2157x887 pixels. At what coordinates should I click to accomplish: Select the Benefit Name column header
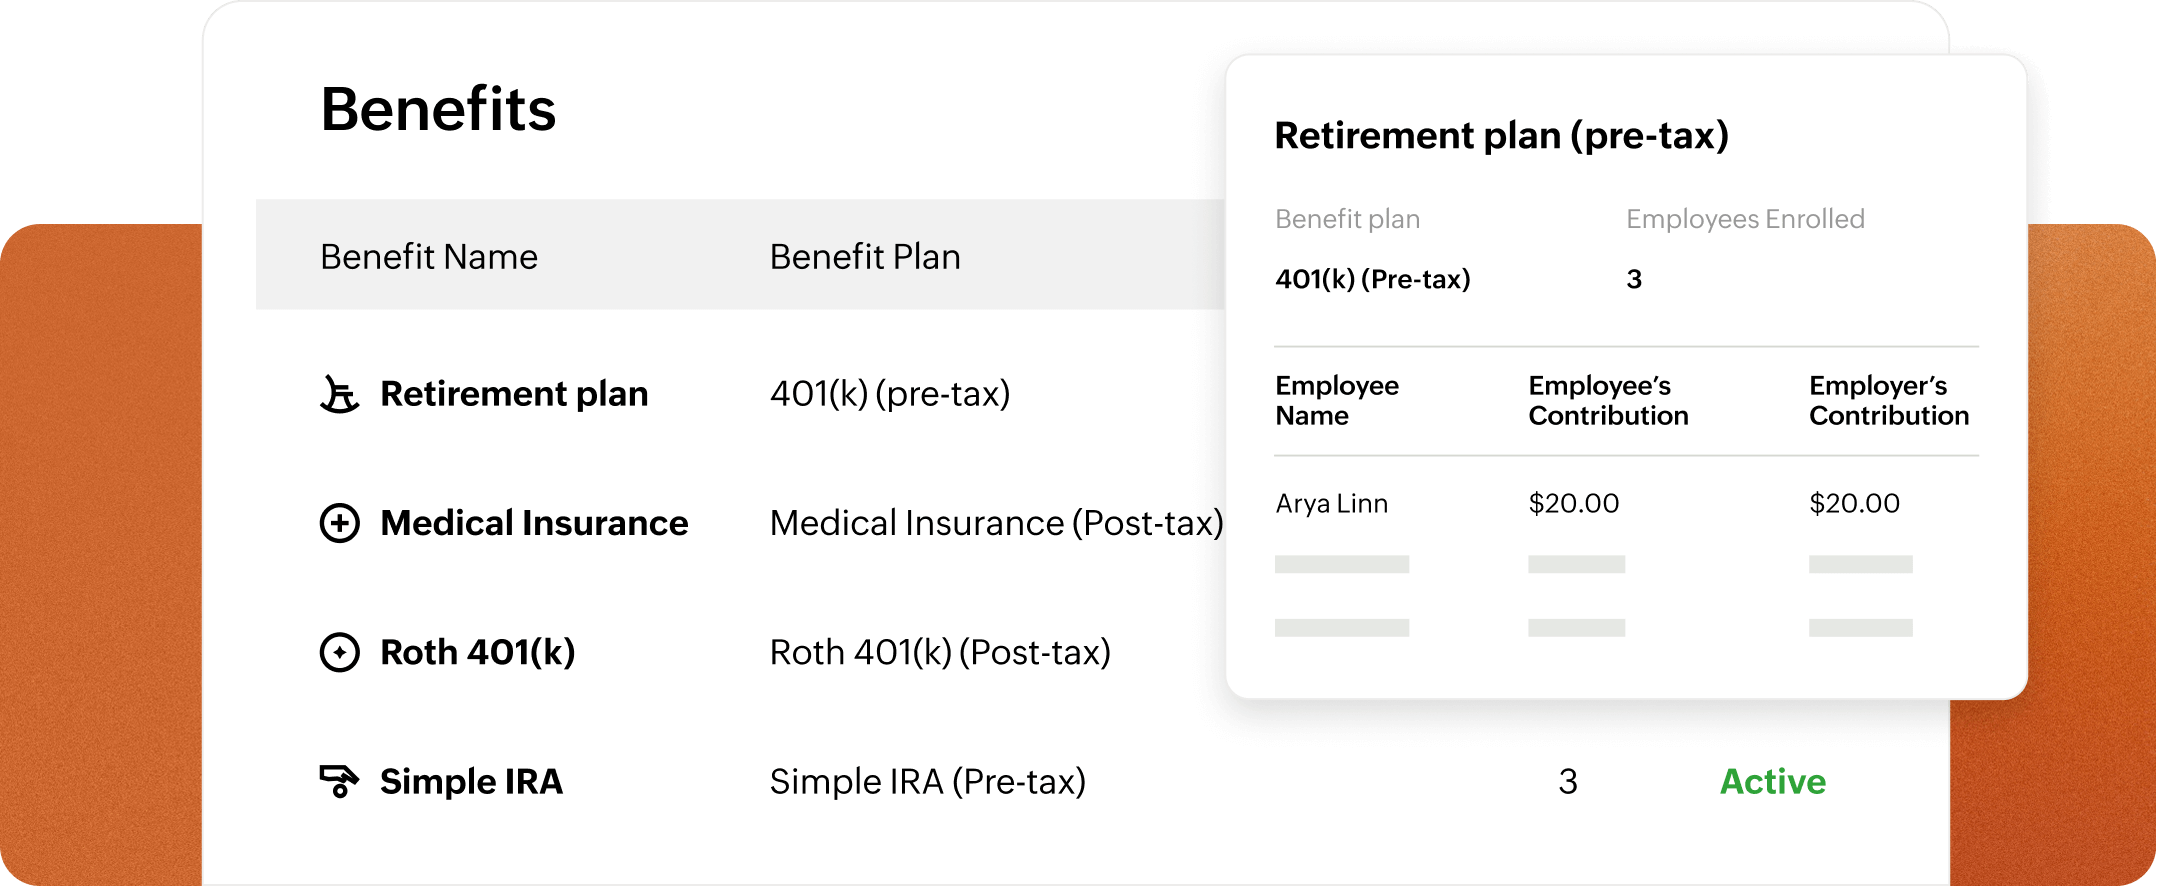tap(428, 257)
